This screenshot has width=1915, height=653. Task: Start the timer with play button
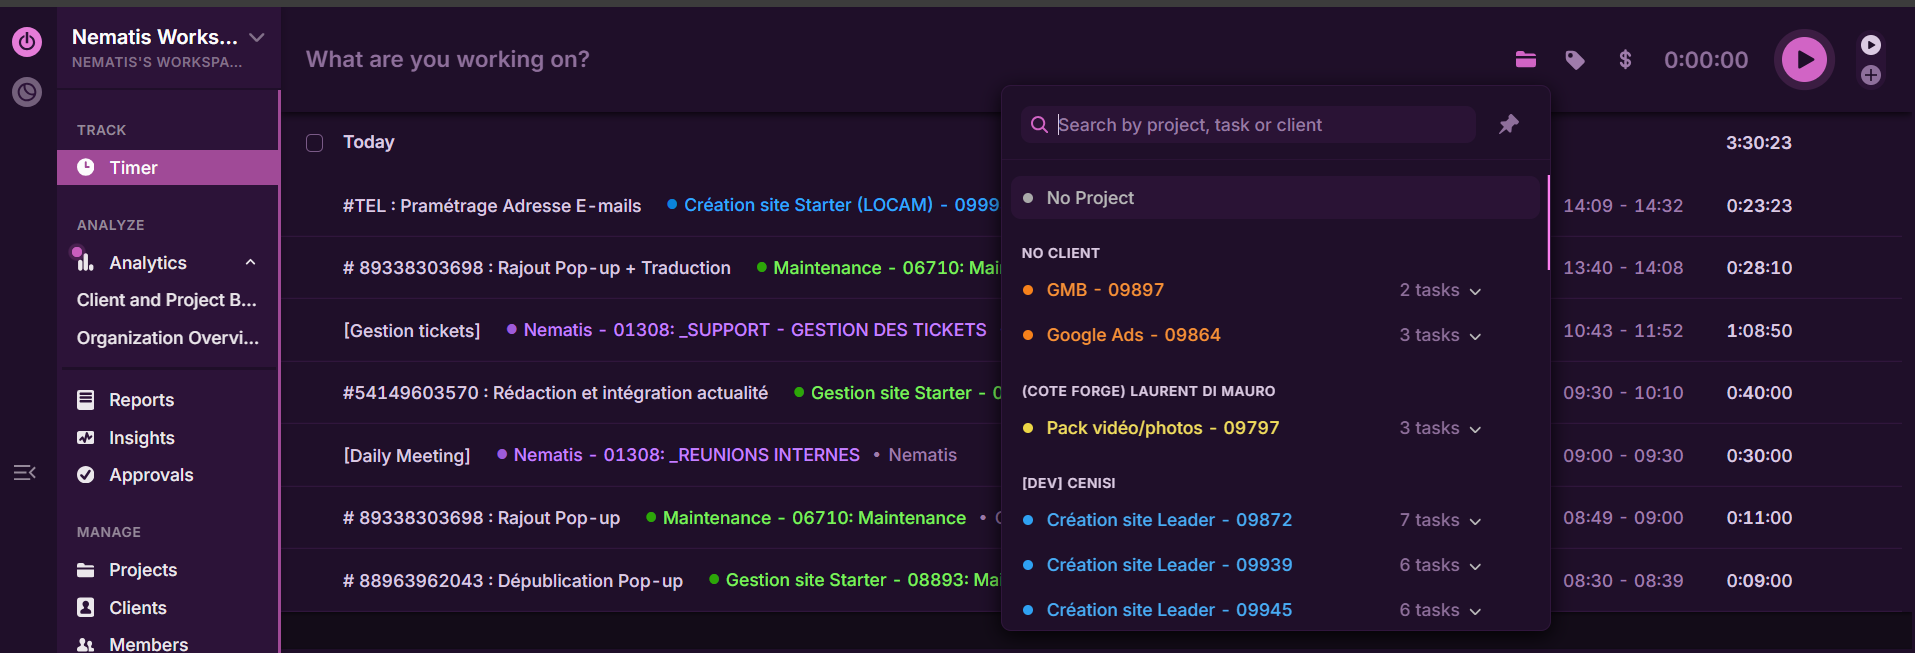pos(1803,60)
